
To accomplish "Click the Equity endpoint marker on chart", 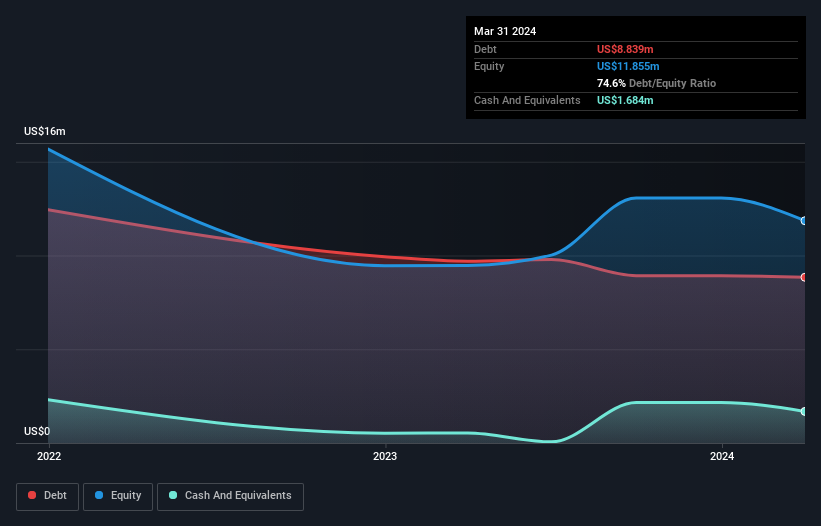I will click(x=804, y=221).
